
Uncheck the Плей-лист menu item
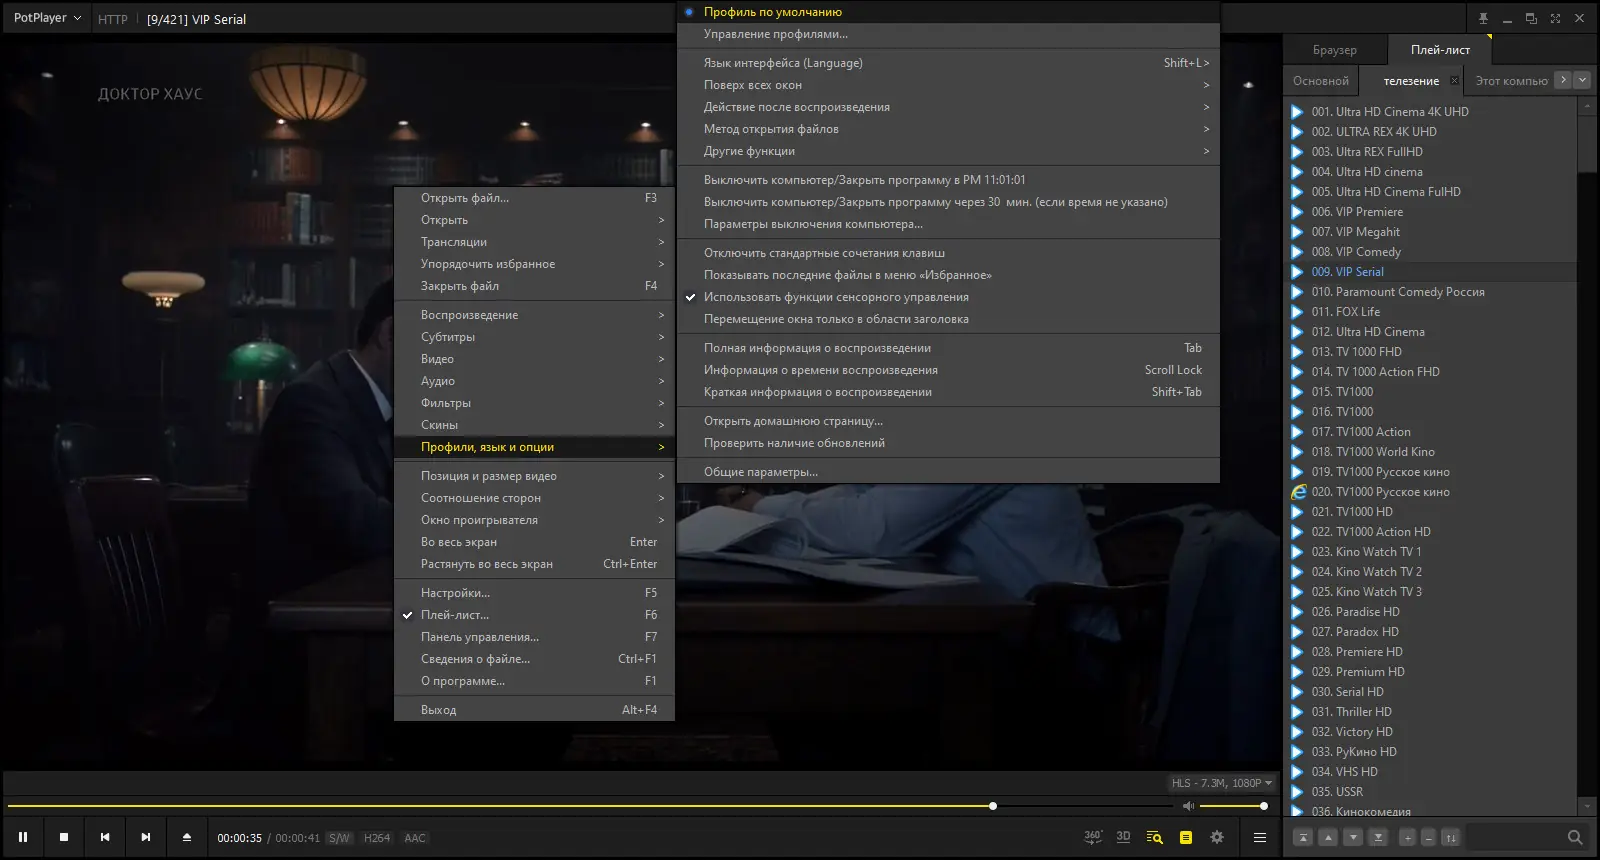click(455, 615)
